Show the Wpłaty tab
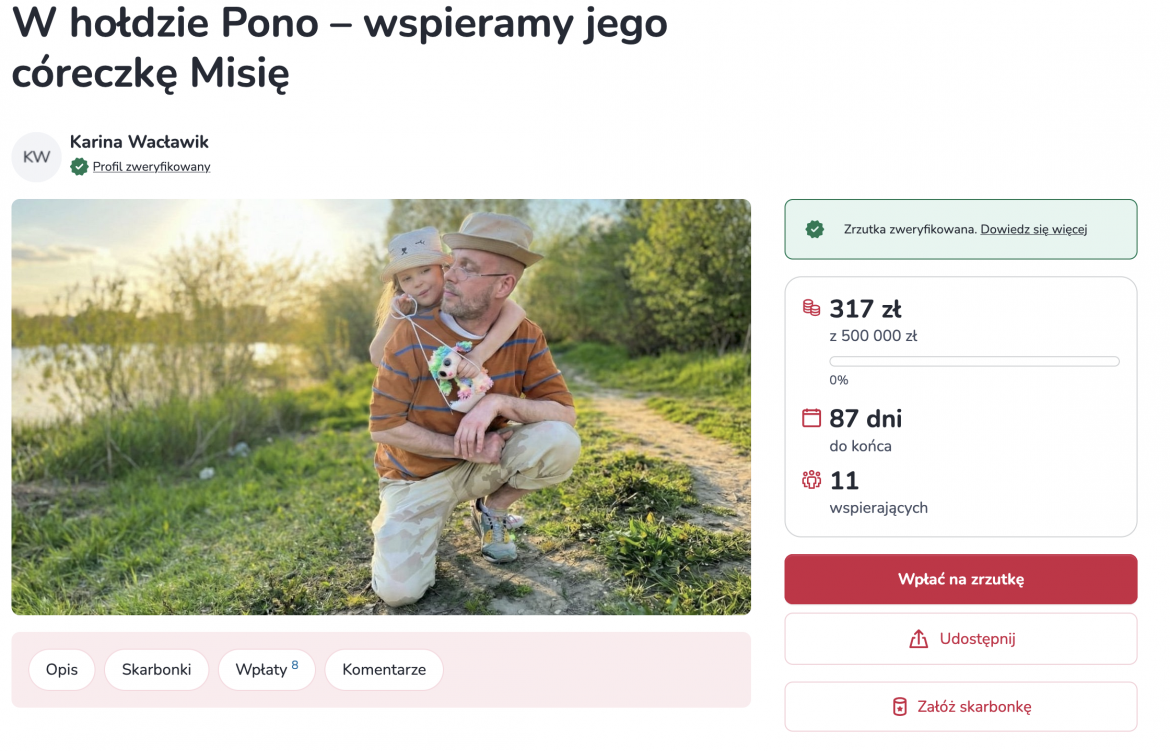 (266, 670)
